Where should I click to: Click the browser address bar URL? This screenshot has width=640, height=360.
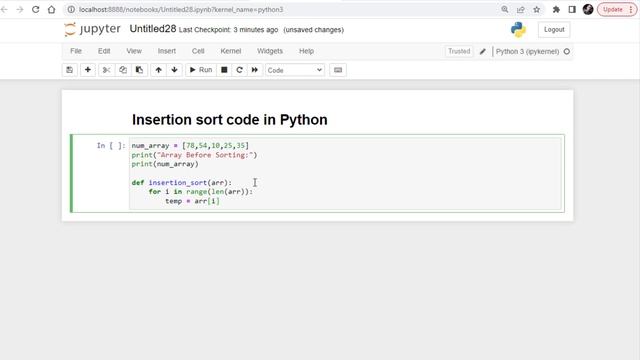pyautogui.click(x=181, y=9)
